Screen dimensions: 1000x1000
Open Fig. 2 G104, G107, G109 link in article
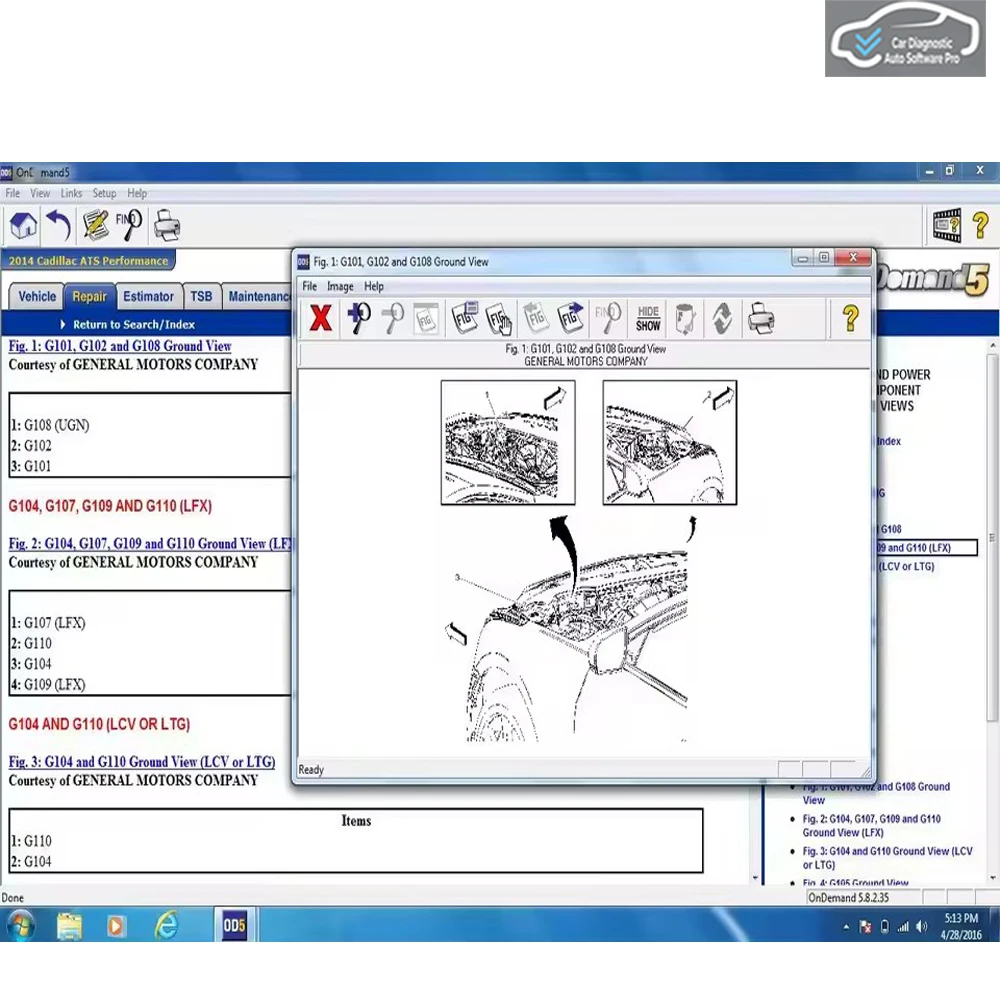coord(149,543)
